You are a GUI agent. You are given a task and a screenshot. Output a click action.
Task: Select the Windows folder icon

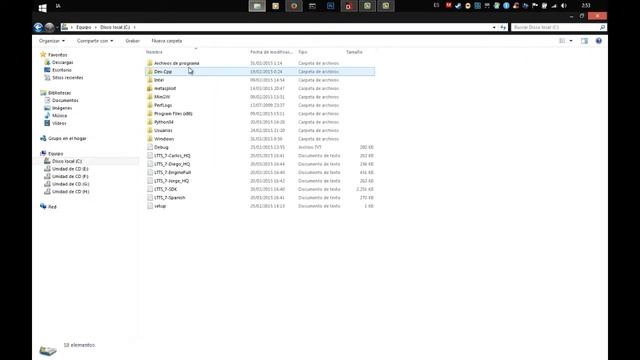(150, 139)
